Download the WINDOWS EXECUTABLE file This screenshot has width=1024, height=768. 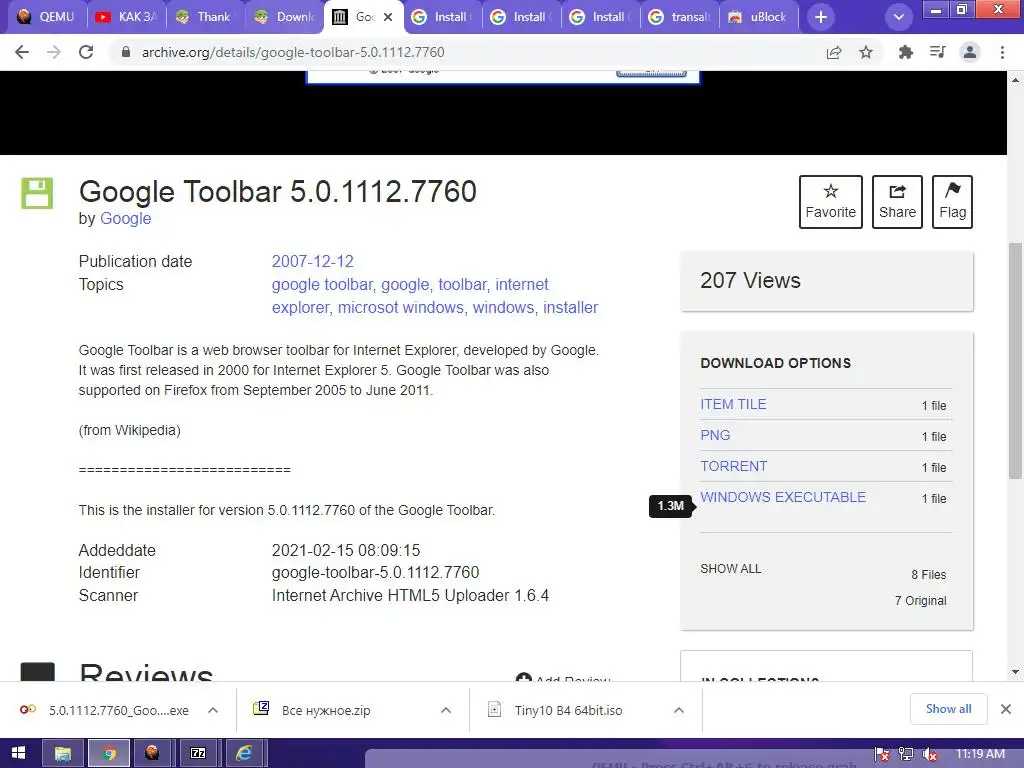click(783, 497)
